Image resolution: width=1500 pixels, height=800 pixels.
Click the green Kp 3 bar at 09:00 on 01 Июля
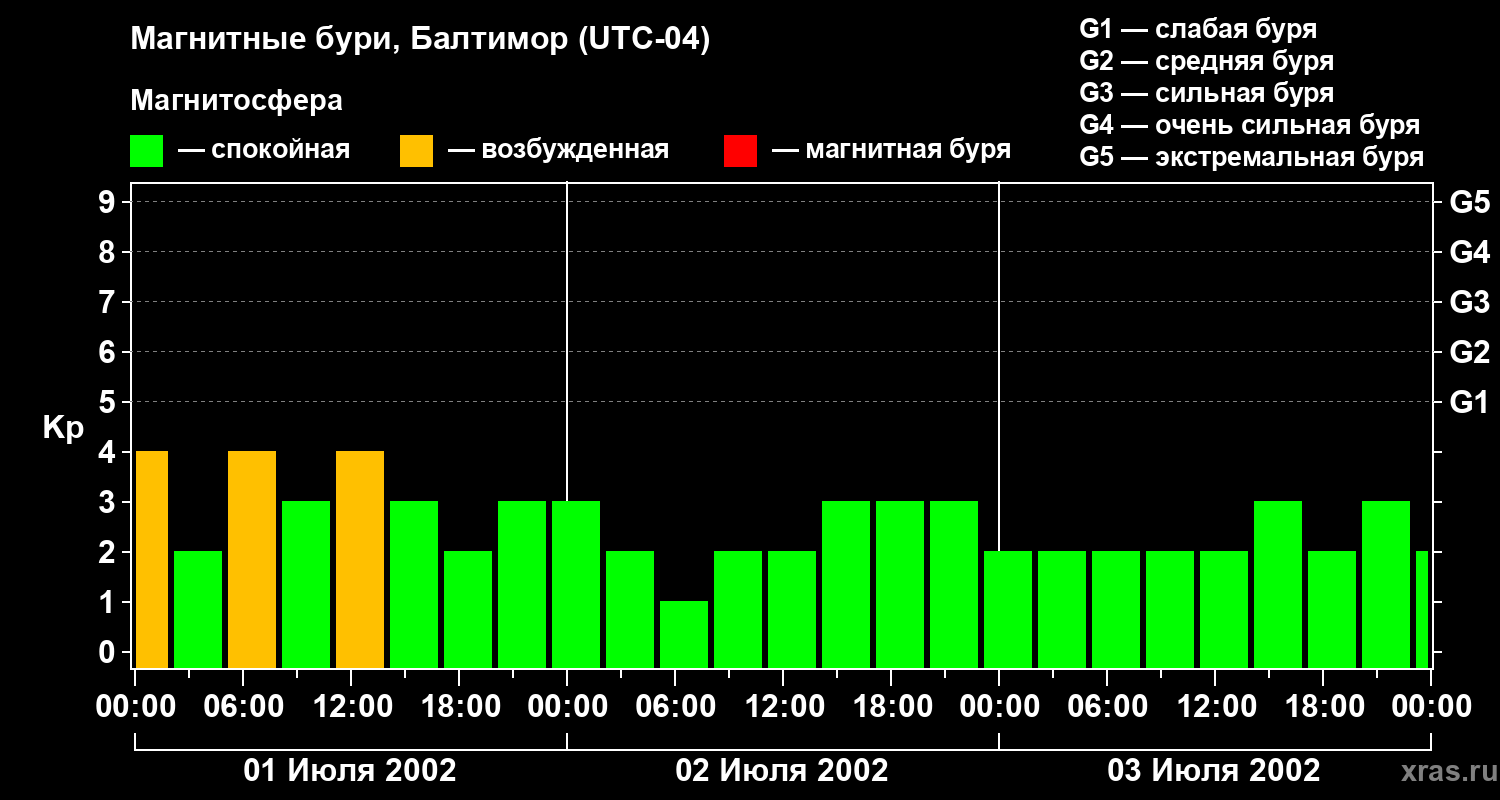[306, 584]
